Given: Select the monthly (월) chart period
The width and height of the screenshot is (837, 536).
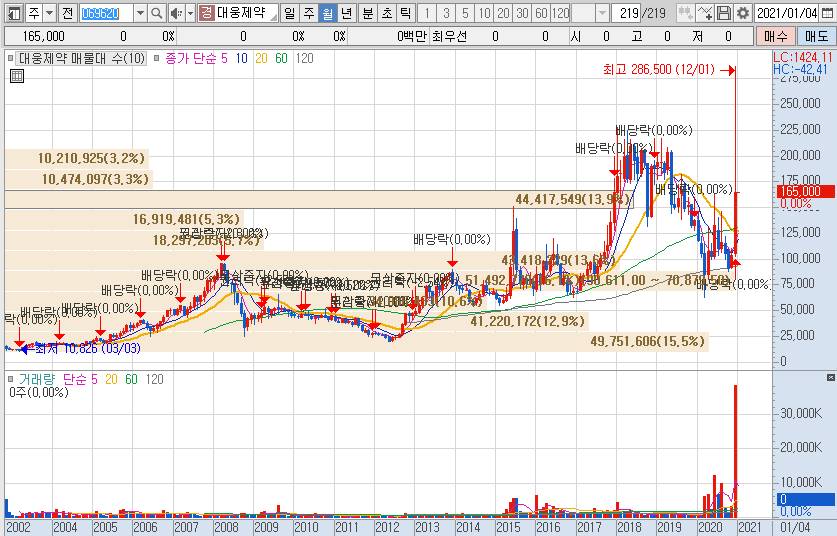Looking at the screenshot, I should tap(328, 13).
